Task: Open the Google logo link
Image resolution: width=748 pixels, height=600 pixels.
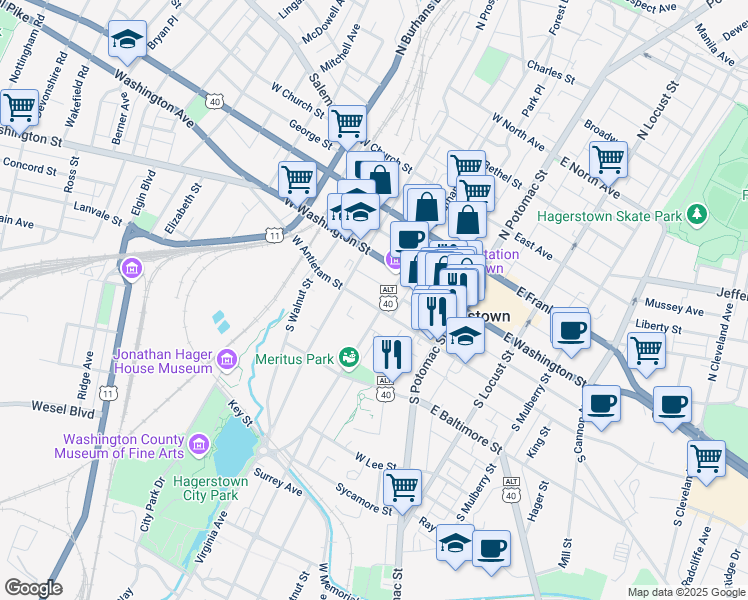Action: coord(33,588)
